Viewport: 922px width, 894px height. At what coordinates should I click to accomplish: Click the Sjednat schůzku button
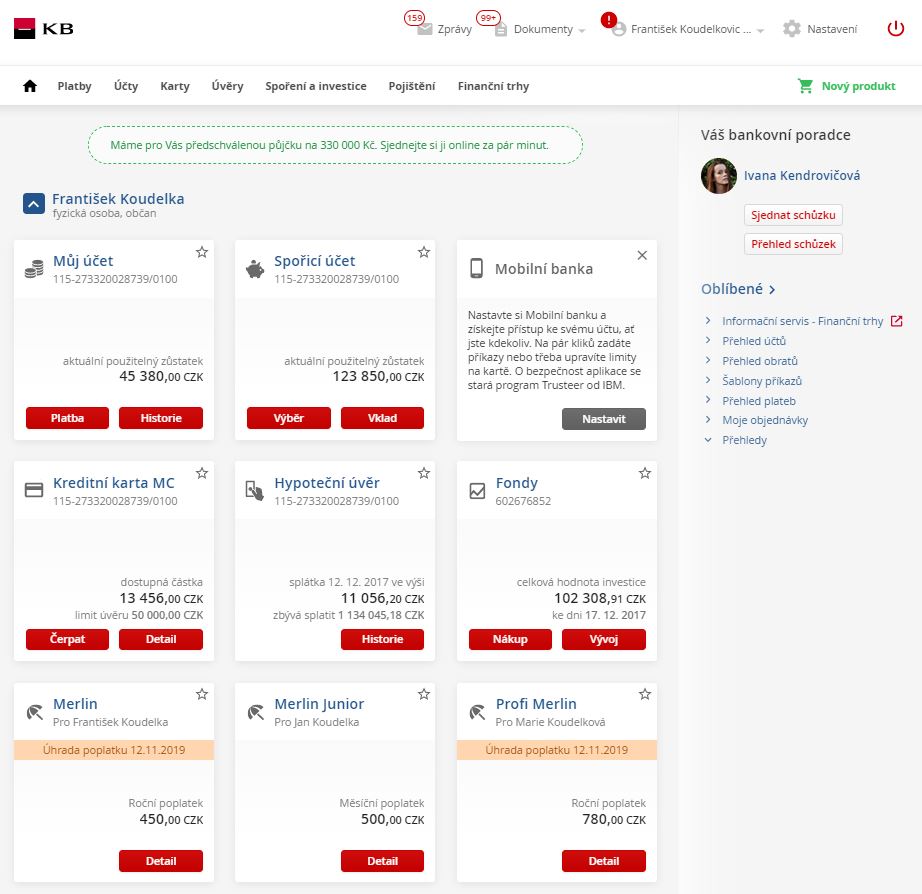[x=793, y=214]
